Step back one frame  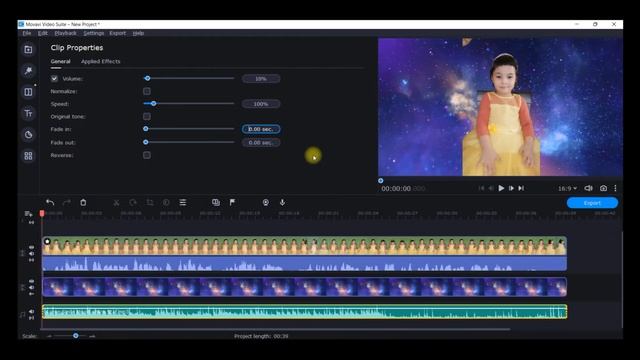[x=491, y=188]
